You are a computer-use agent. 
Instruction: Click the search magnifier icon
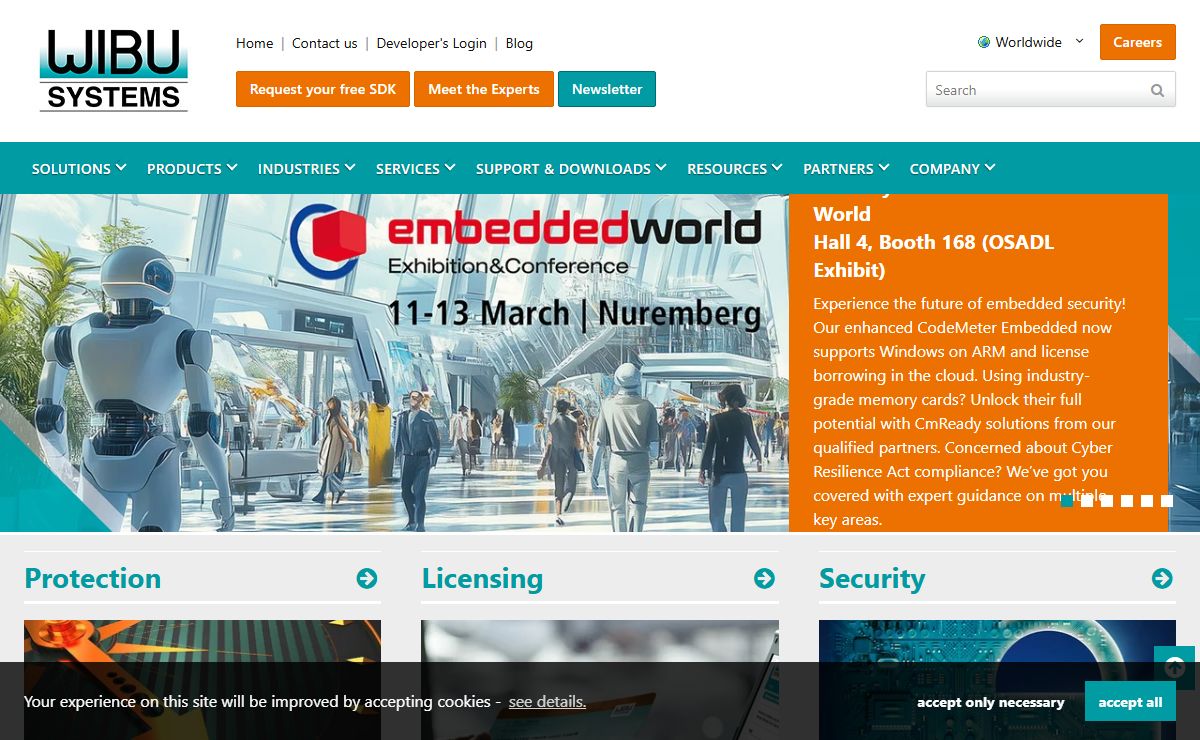pos(1157,90)
